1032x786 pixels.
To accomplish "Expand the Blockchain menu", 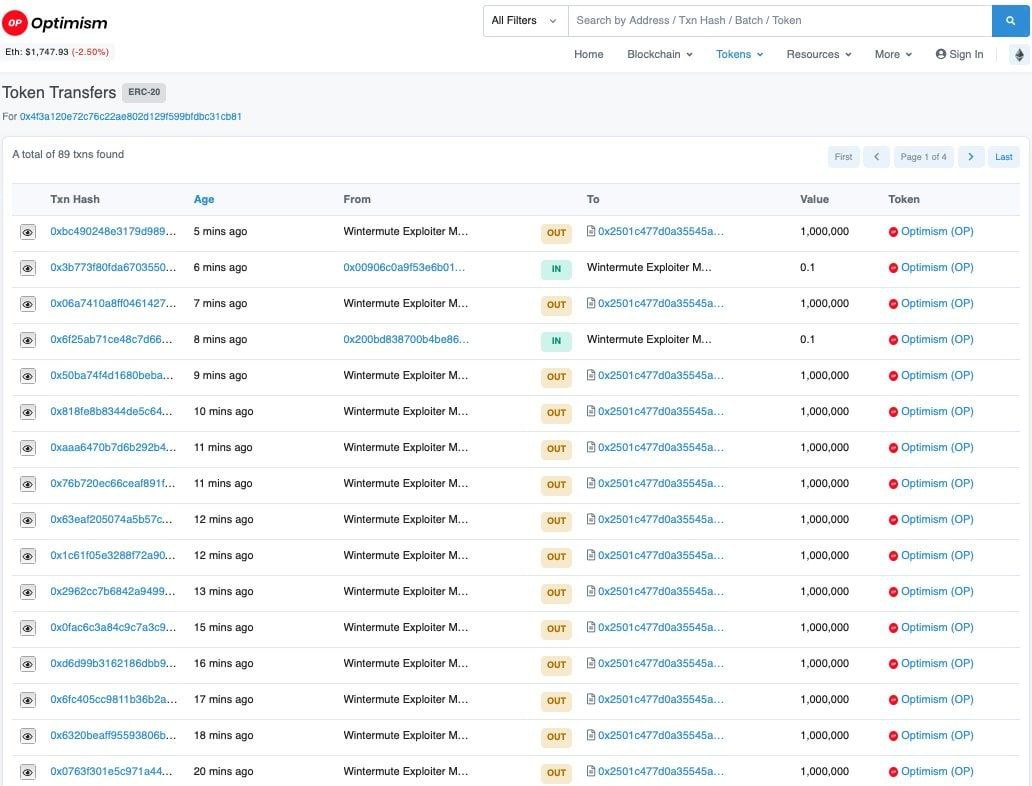I will [659, 54].
